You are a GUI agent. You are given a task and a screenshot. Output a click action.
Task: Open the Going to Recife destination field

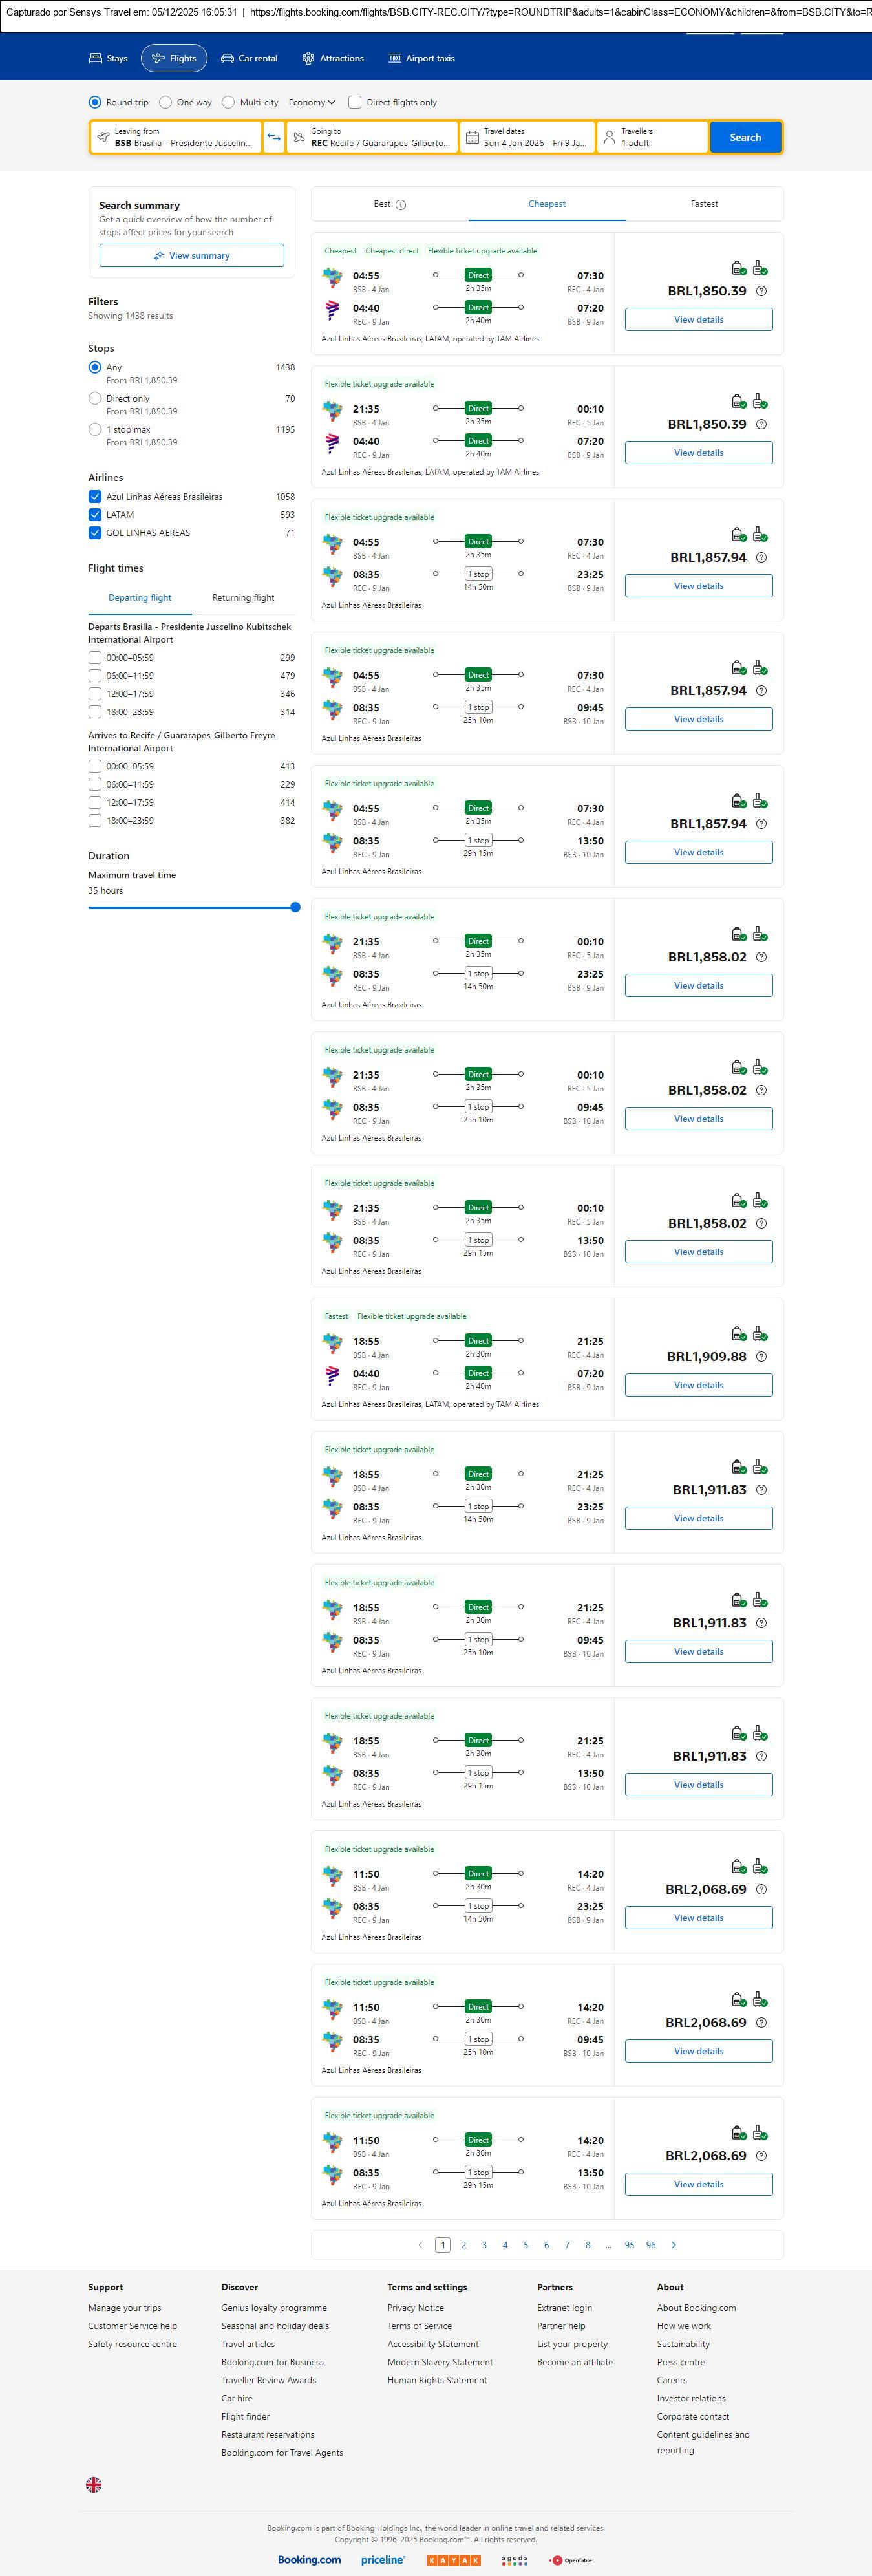(372, 137)
